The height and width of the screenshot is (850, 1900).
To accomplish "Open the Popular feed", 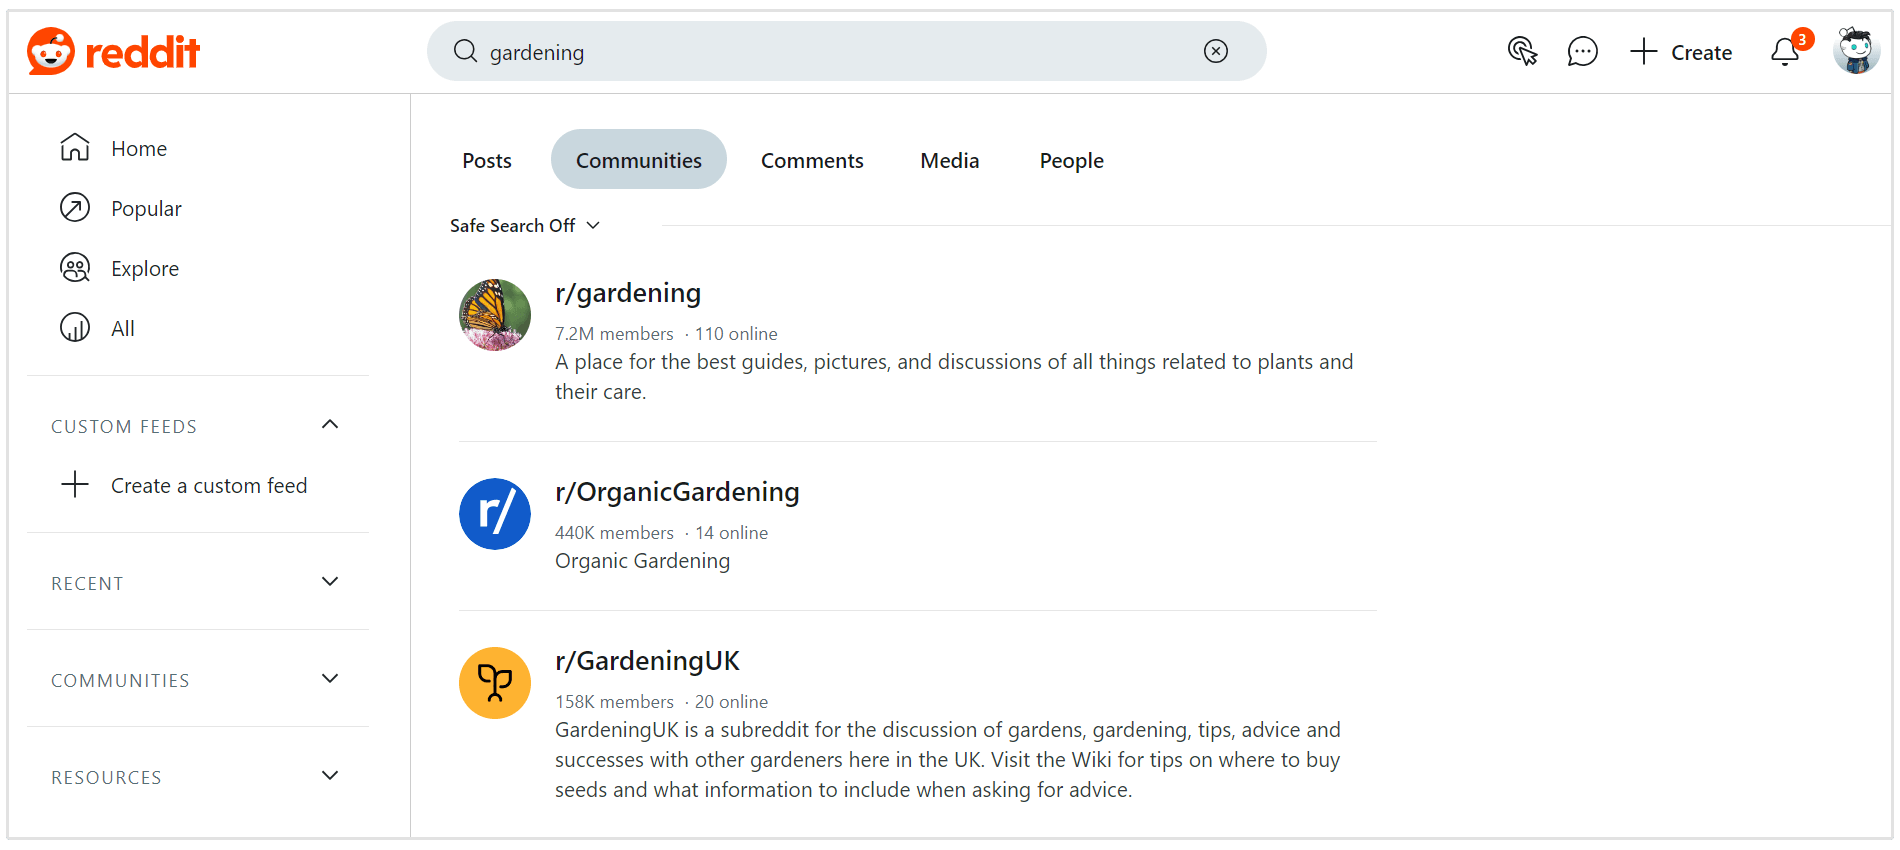I will 146,209.
